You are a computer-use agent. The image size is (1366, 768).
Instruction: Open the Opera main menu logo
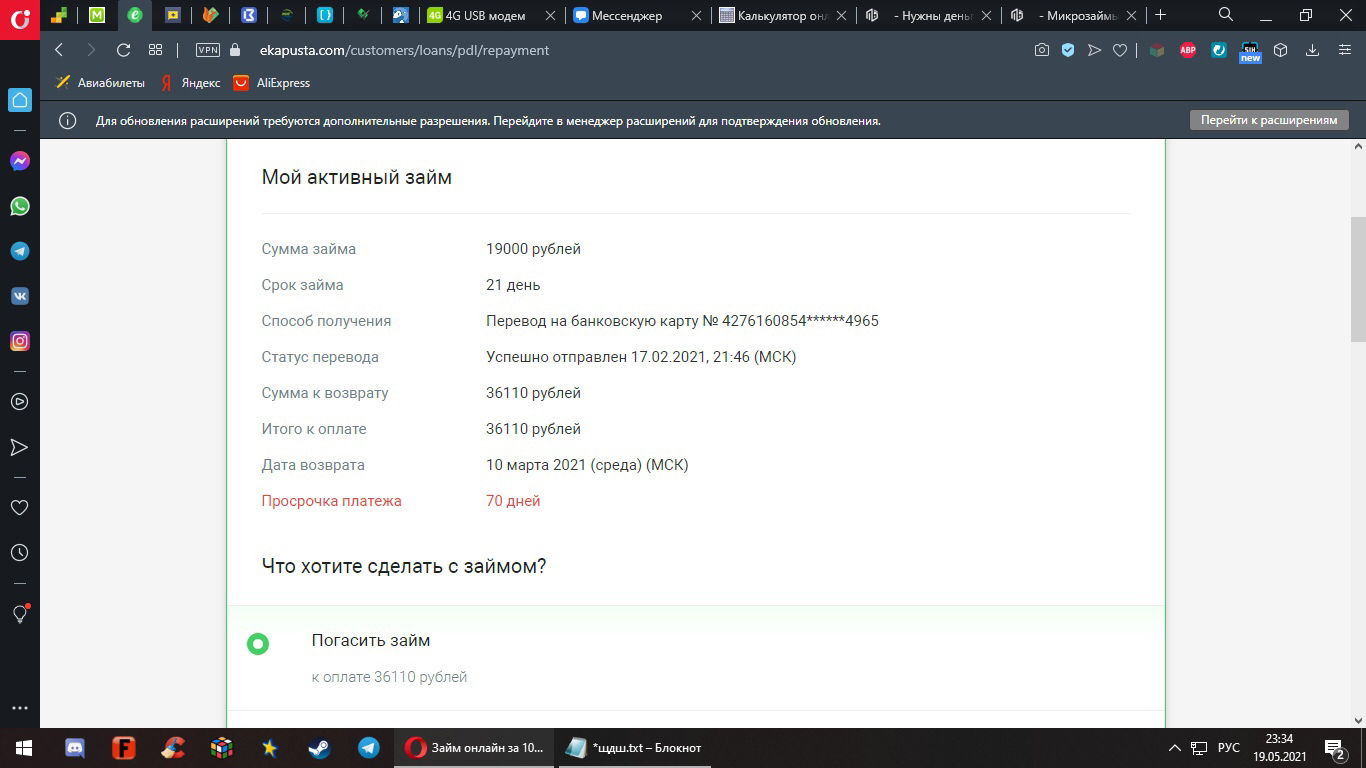[19, 18]
